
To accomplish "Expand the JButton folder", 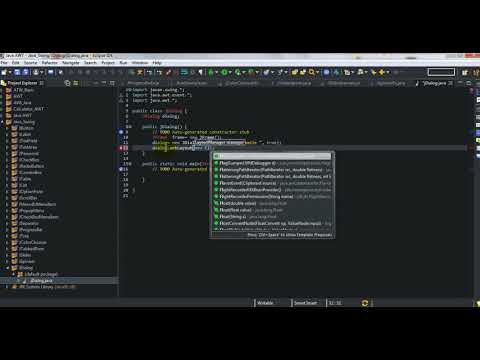I will tap(7, 128).
